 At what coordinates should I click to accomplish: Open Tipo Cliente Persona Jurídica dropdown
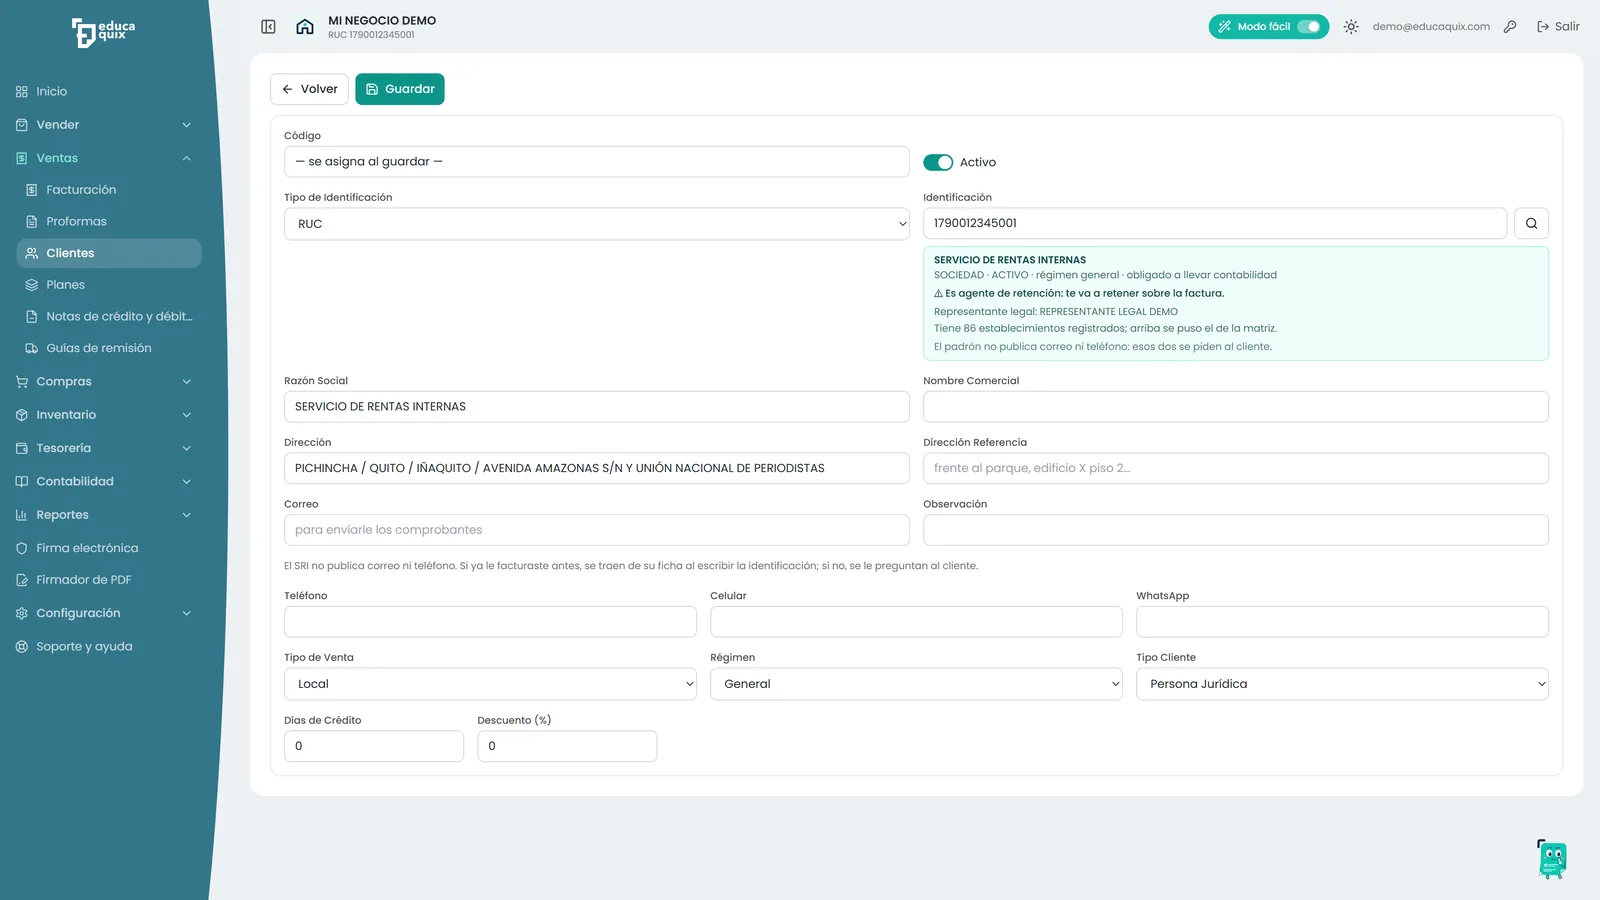click(1342, 684)
